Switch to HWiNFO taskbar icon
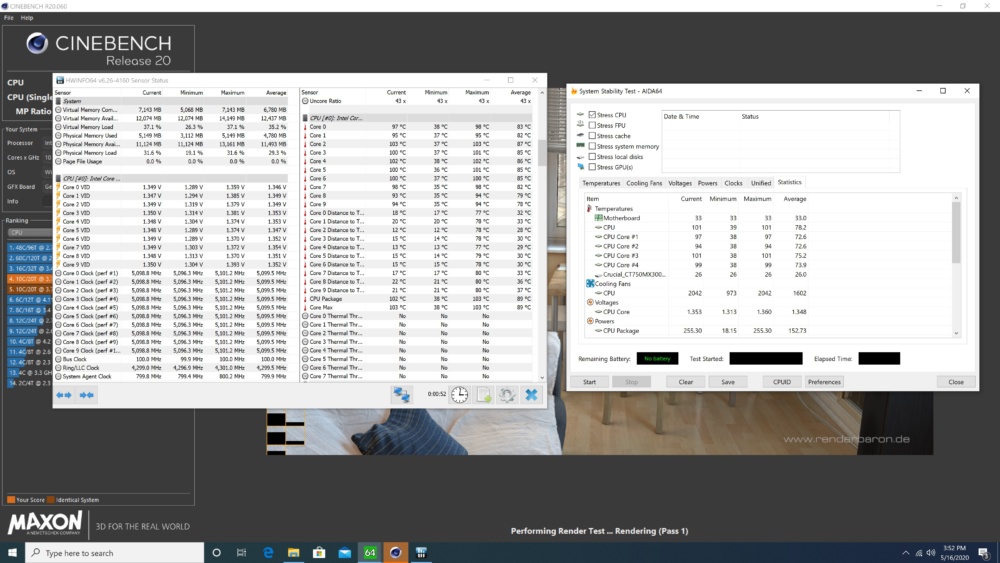Screen dimensions: 1000x563 [421, 553]
